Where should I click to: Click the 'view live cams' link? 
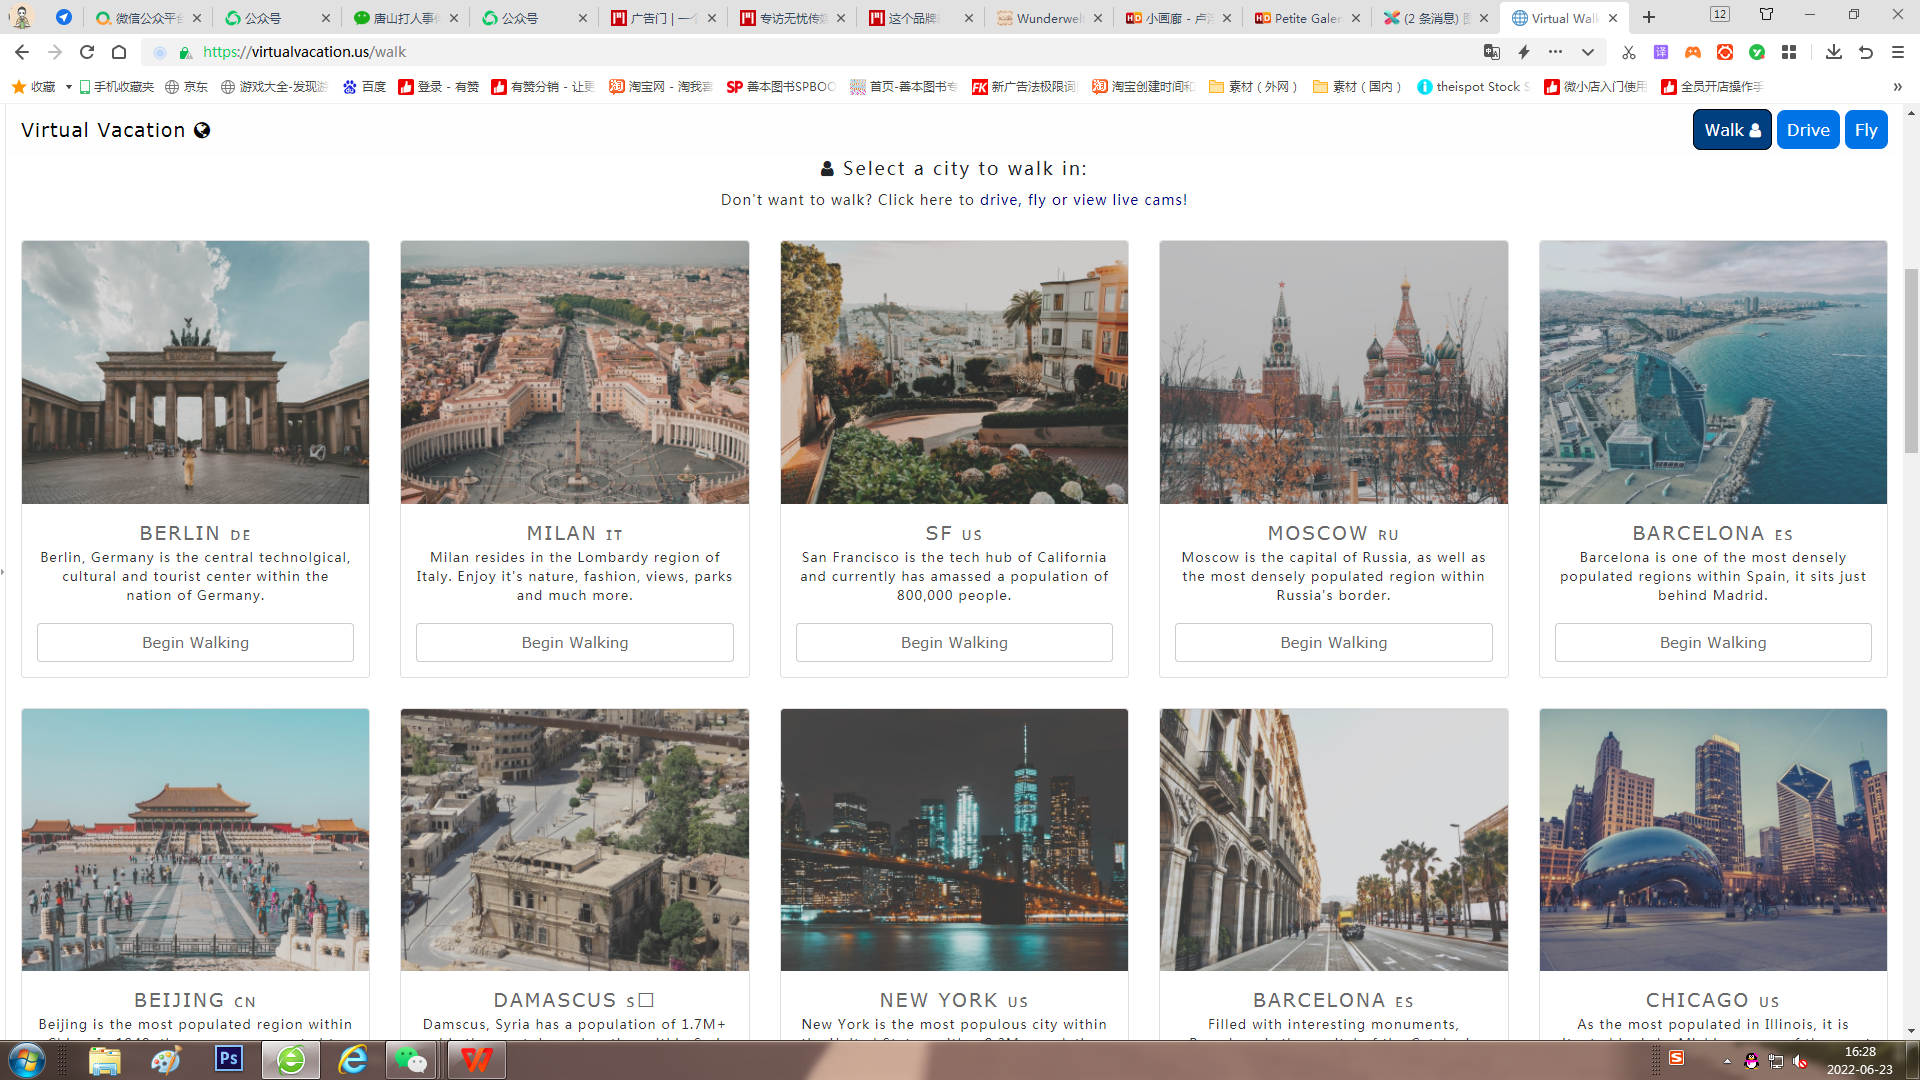(x=1128, y=200)
